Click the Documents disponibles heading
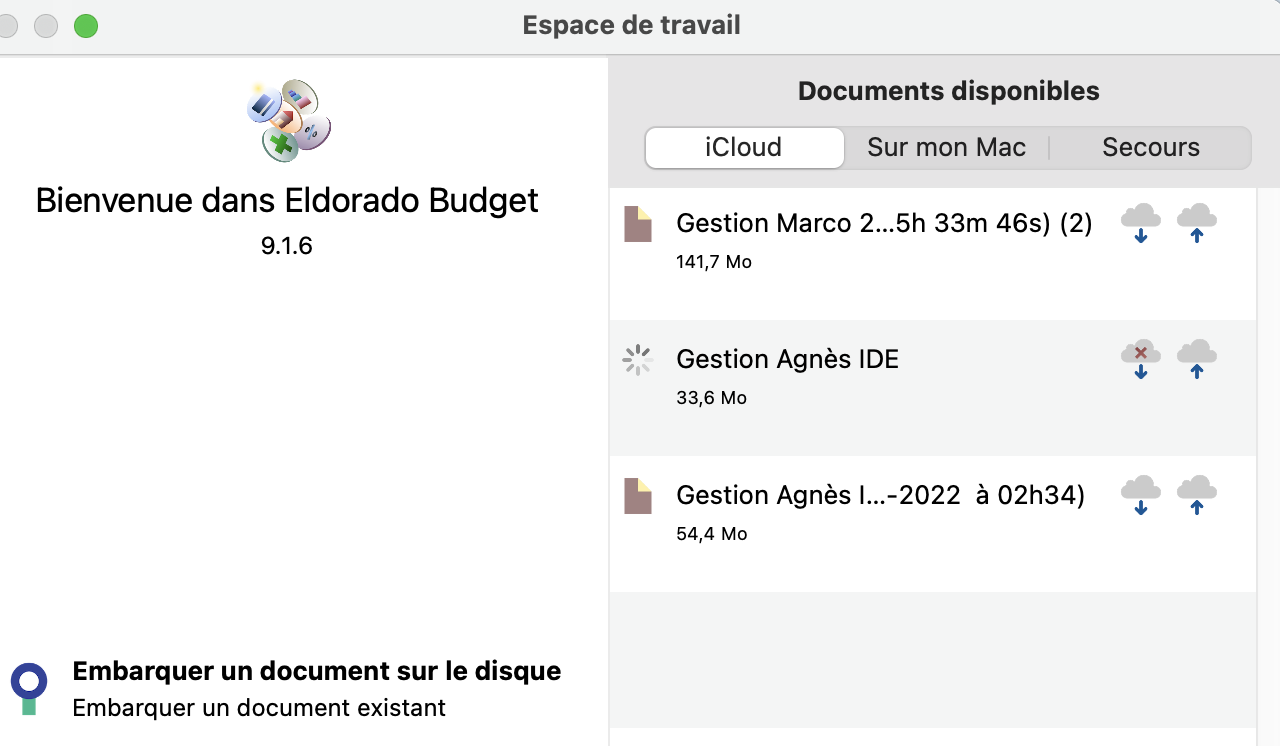This screenshot has height=746, width=1280. tap(948, 91)
